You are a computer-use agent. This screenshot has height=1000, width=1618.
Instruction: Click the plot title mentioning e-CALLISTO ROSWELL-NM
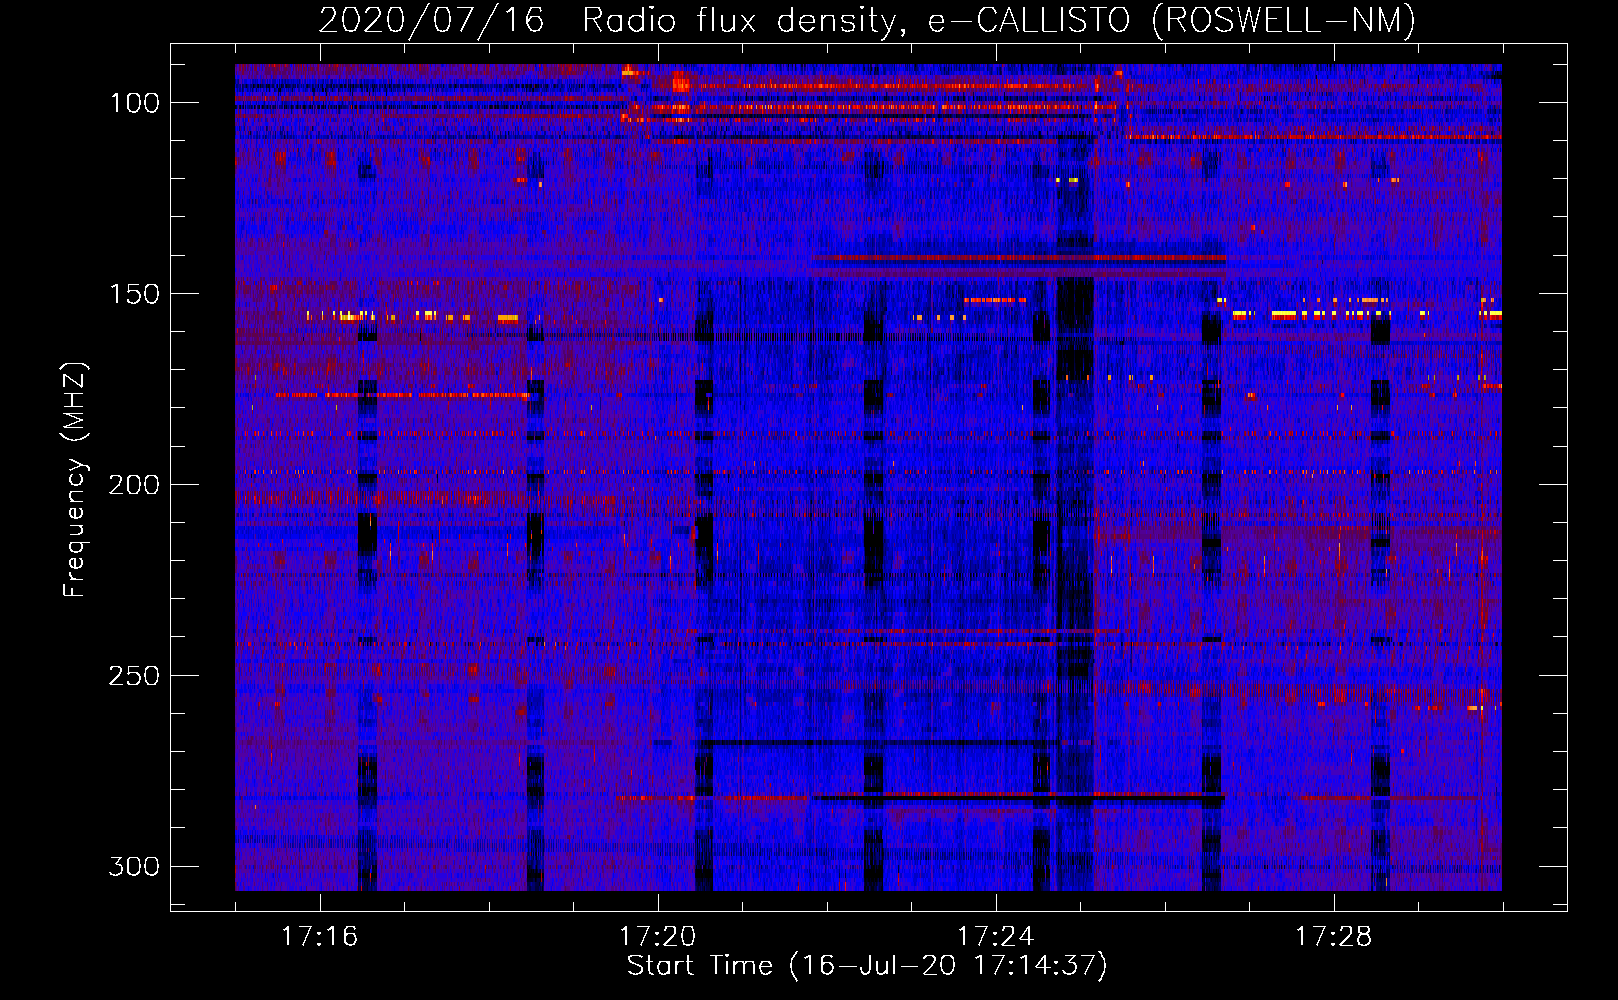pyautogui.click(x=867, y=20)
